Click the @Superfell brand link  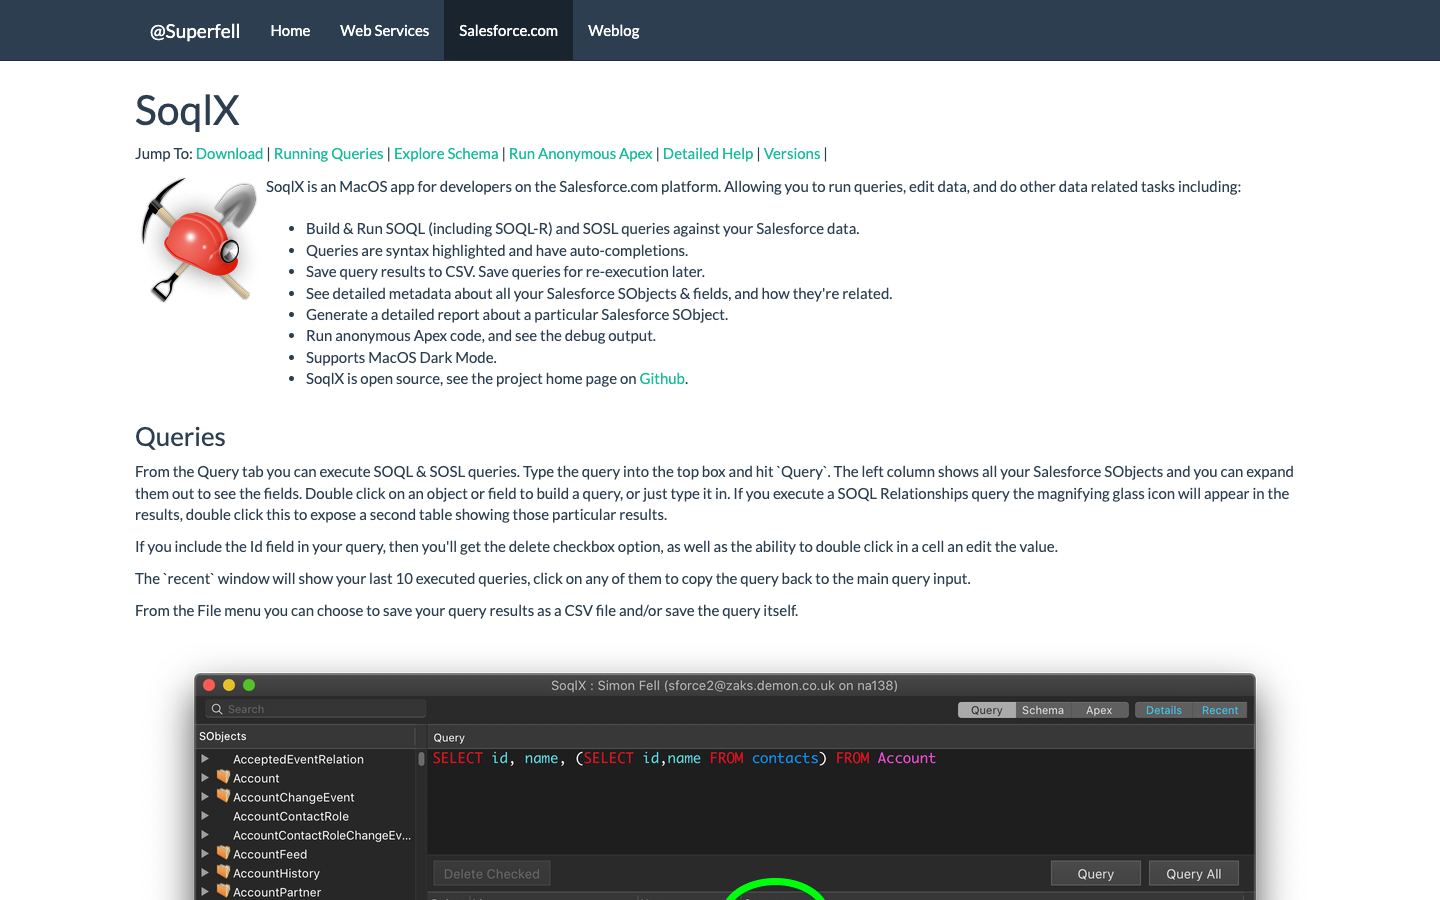click(x=195, y=31)
